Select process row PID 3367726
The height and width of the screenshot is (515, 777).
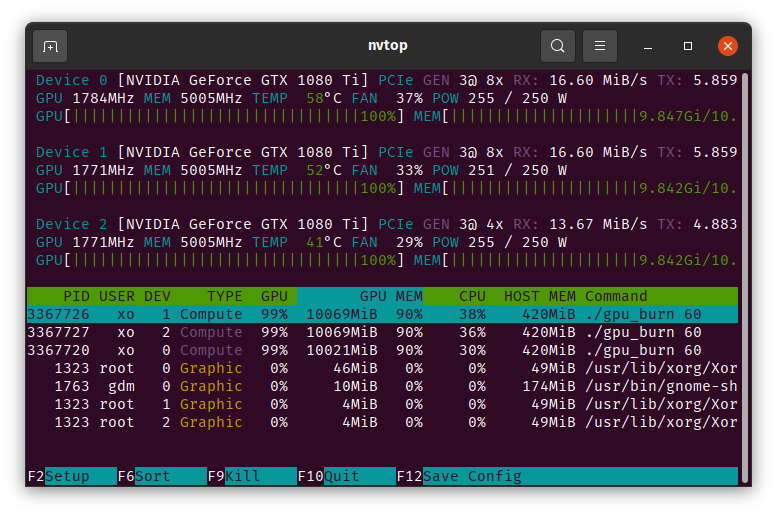[x=382, y=314]
